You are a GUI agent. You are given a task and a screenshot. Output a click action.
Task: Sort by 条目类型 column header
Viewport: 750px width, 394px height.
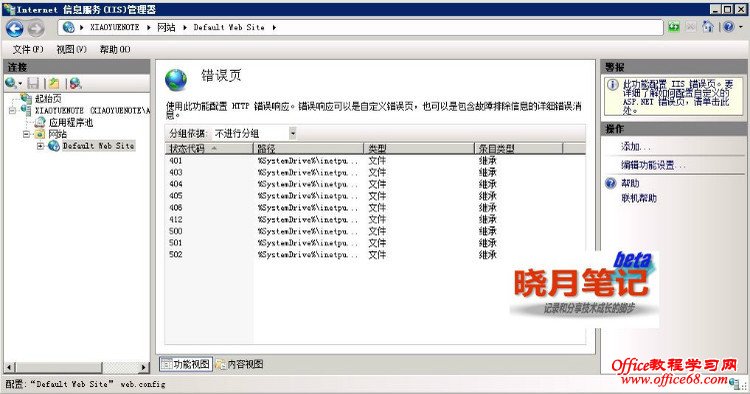point(518,149)
